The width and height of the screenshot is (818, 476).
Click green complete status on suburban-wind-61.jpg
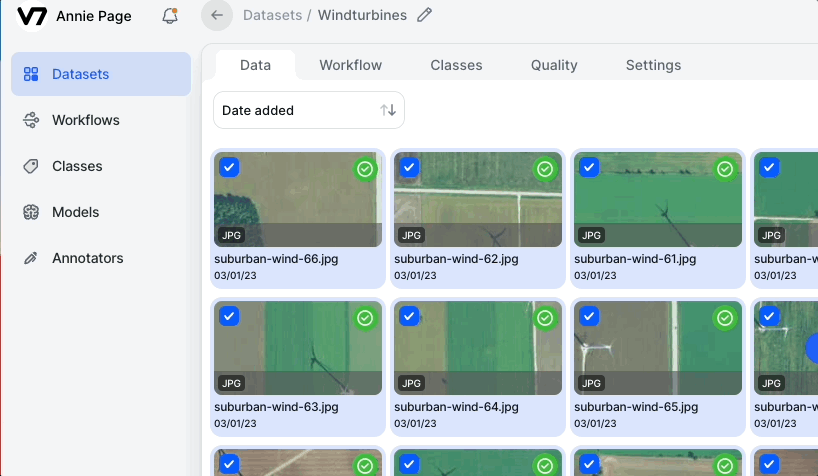(725, 169)
